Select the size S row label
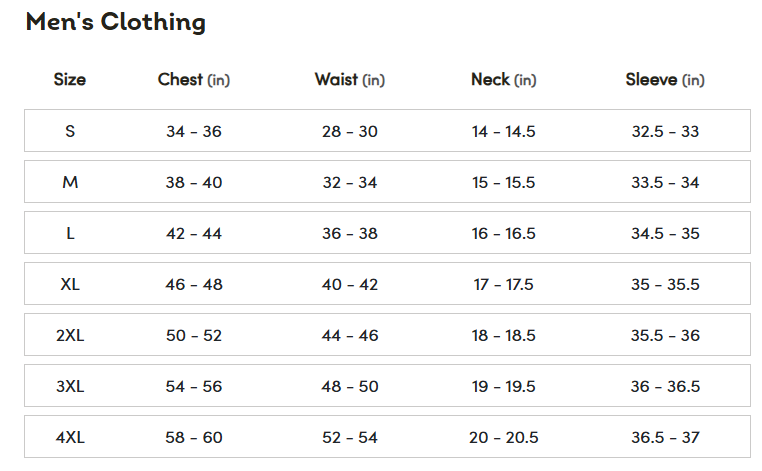The image size is (762, 471). coord(70,131)
